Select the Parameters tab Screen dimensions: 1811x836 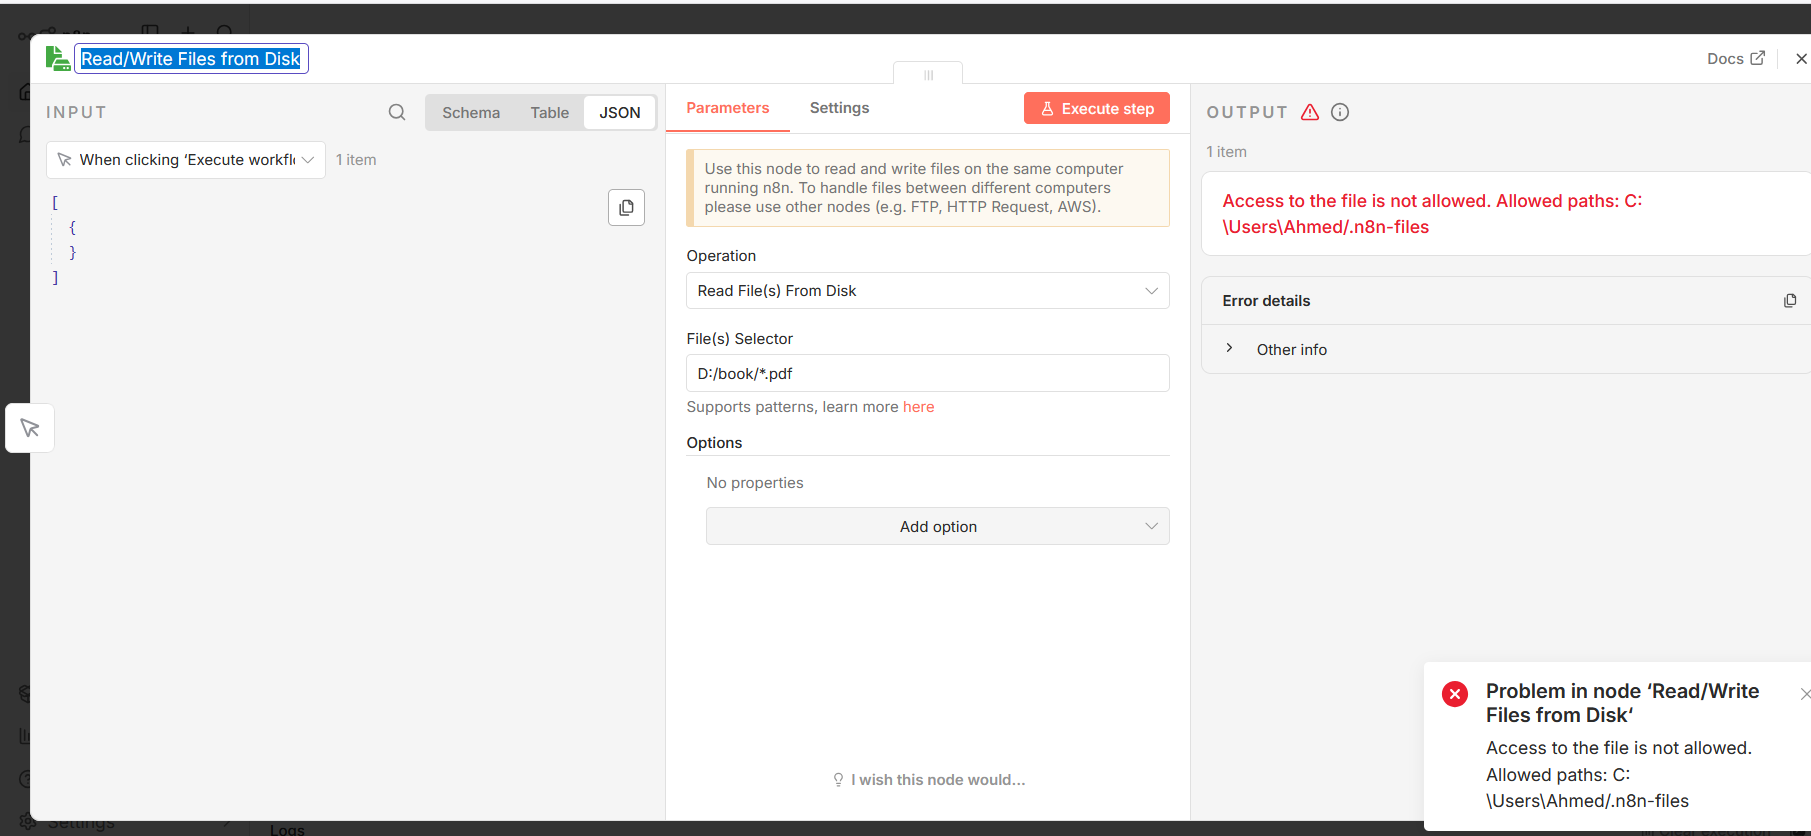[727, 108]
